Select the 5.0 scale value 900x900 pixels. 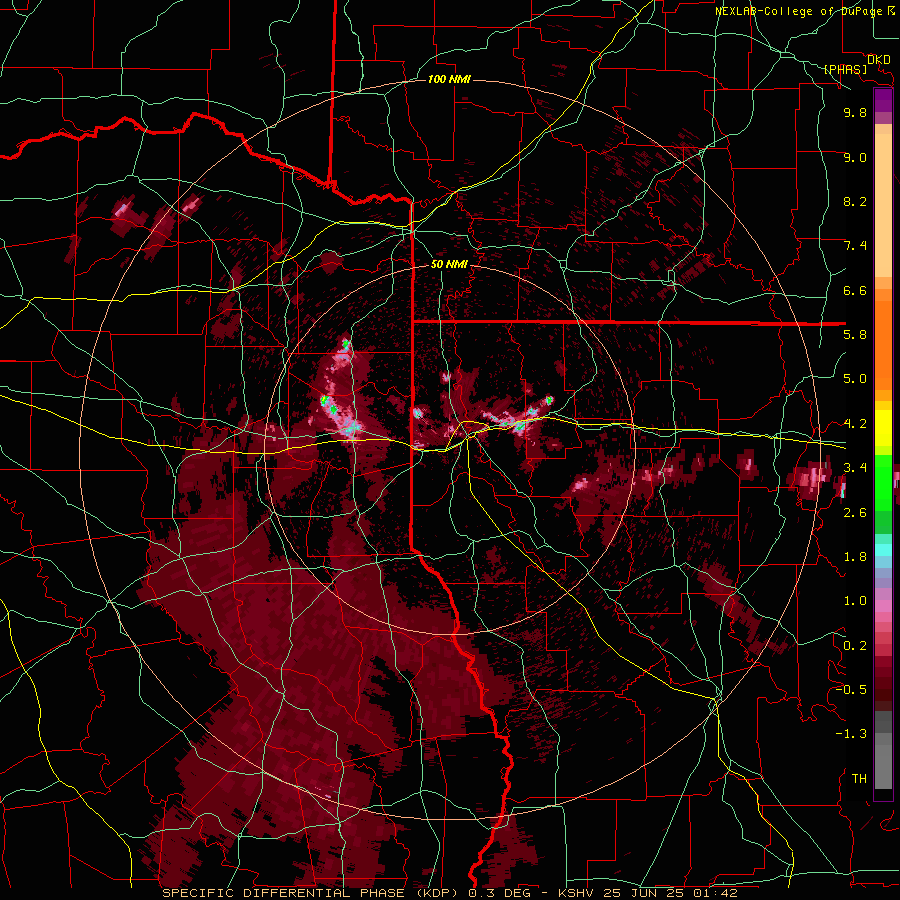point(855,379)
